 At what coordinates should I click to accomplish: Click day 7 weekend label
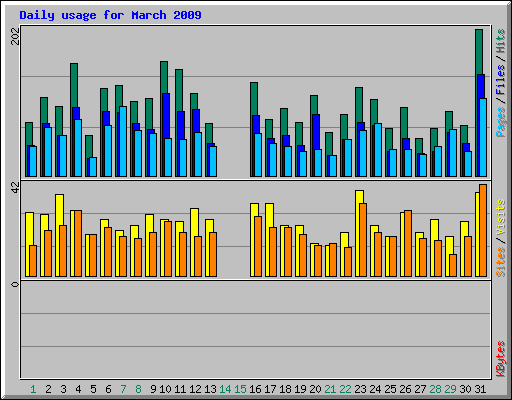[x=123, y=389]
